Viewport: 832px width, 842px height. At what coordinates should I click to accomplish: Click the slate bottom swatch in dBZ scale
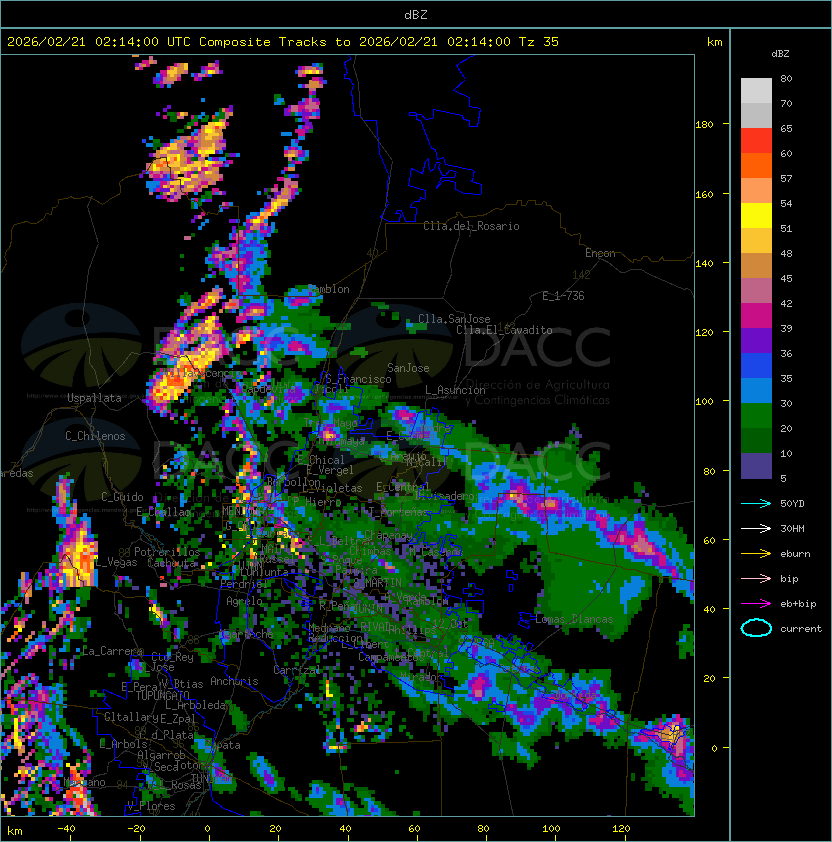tap(756, 466)
